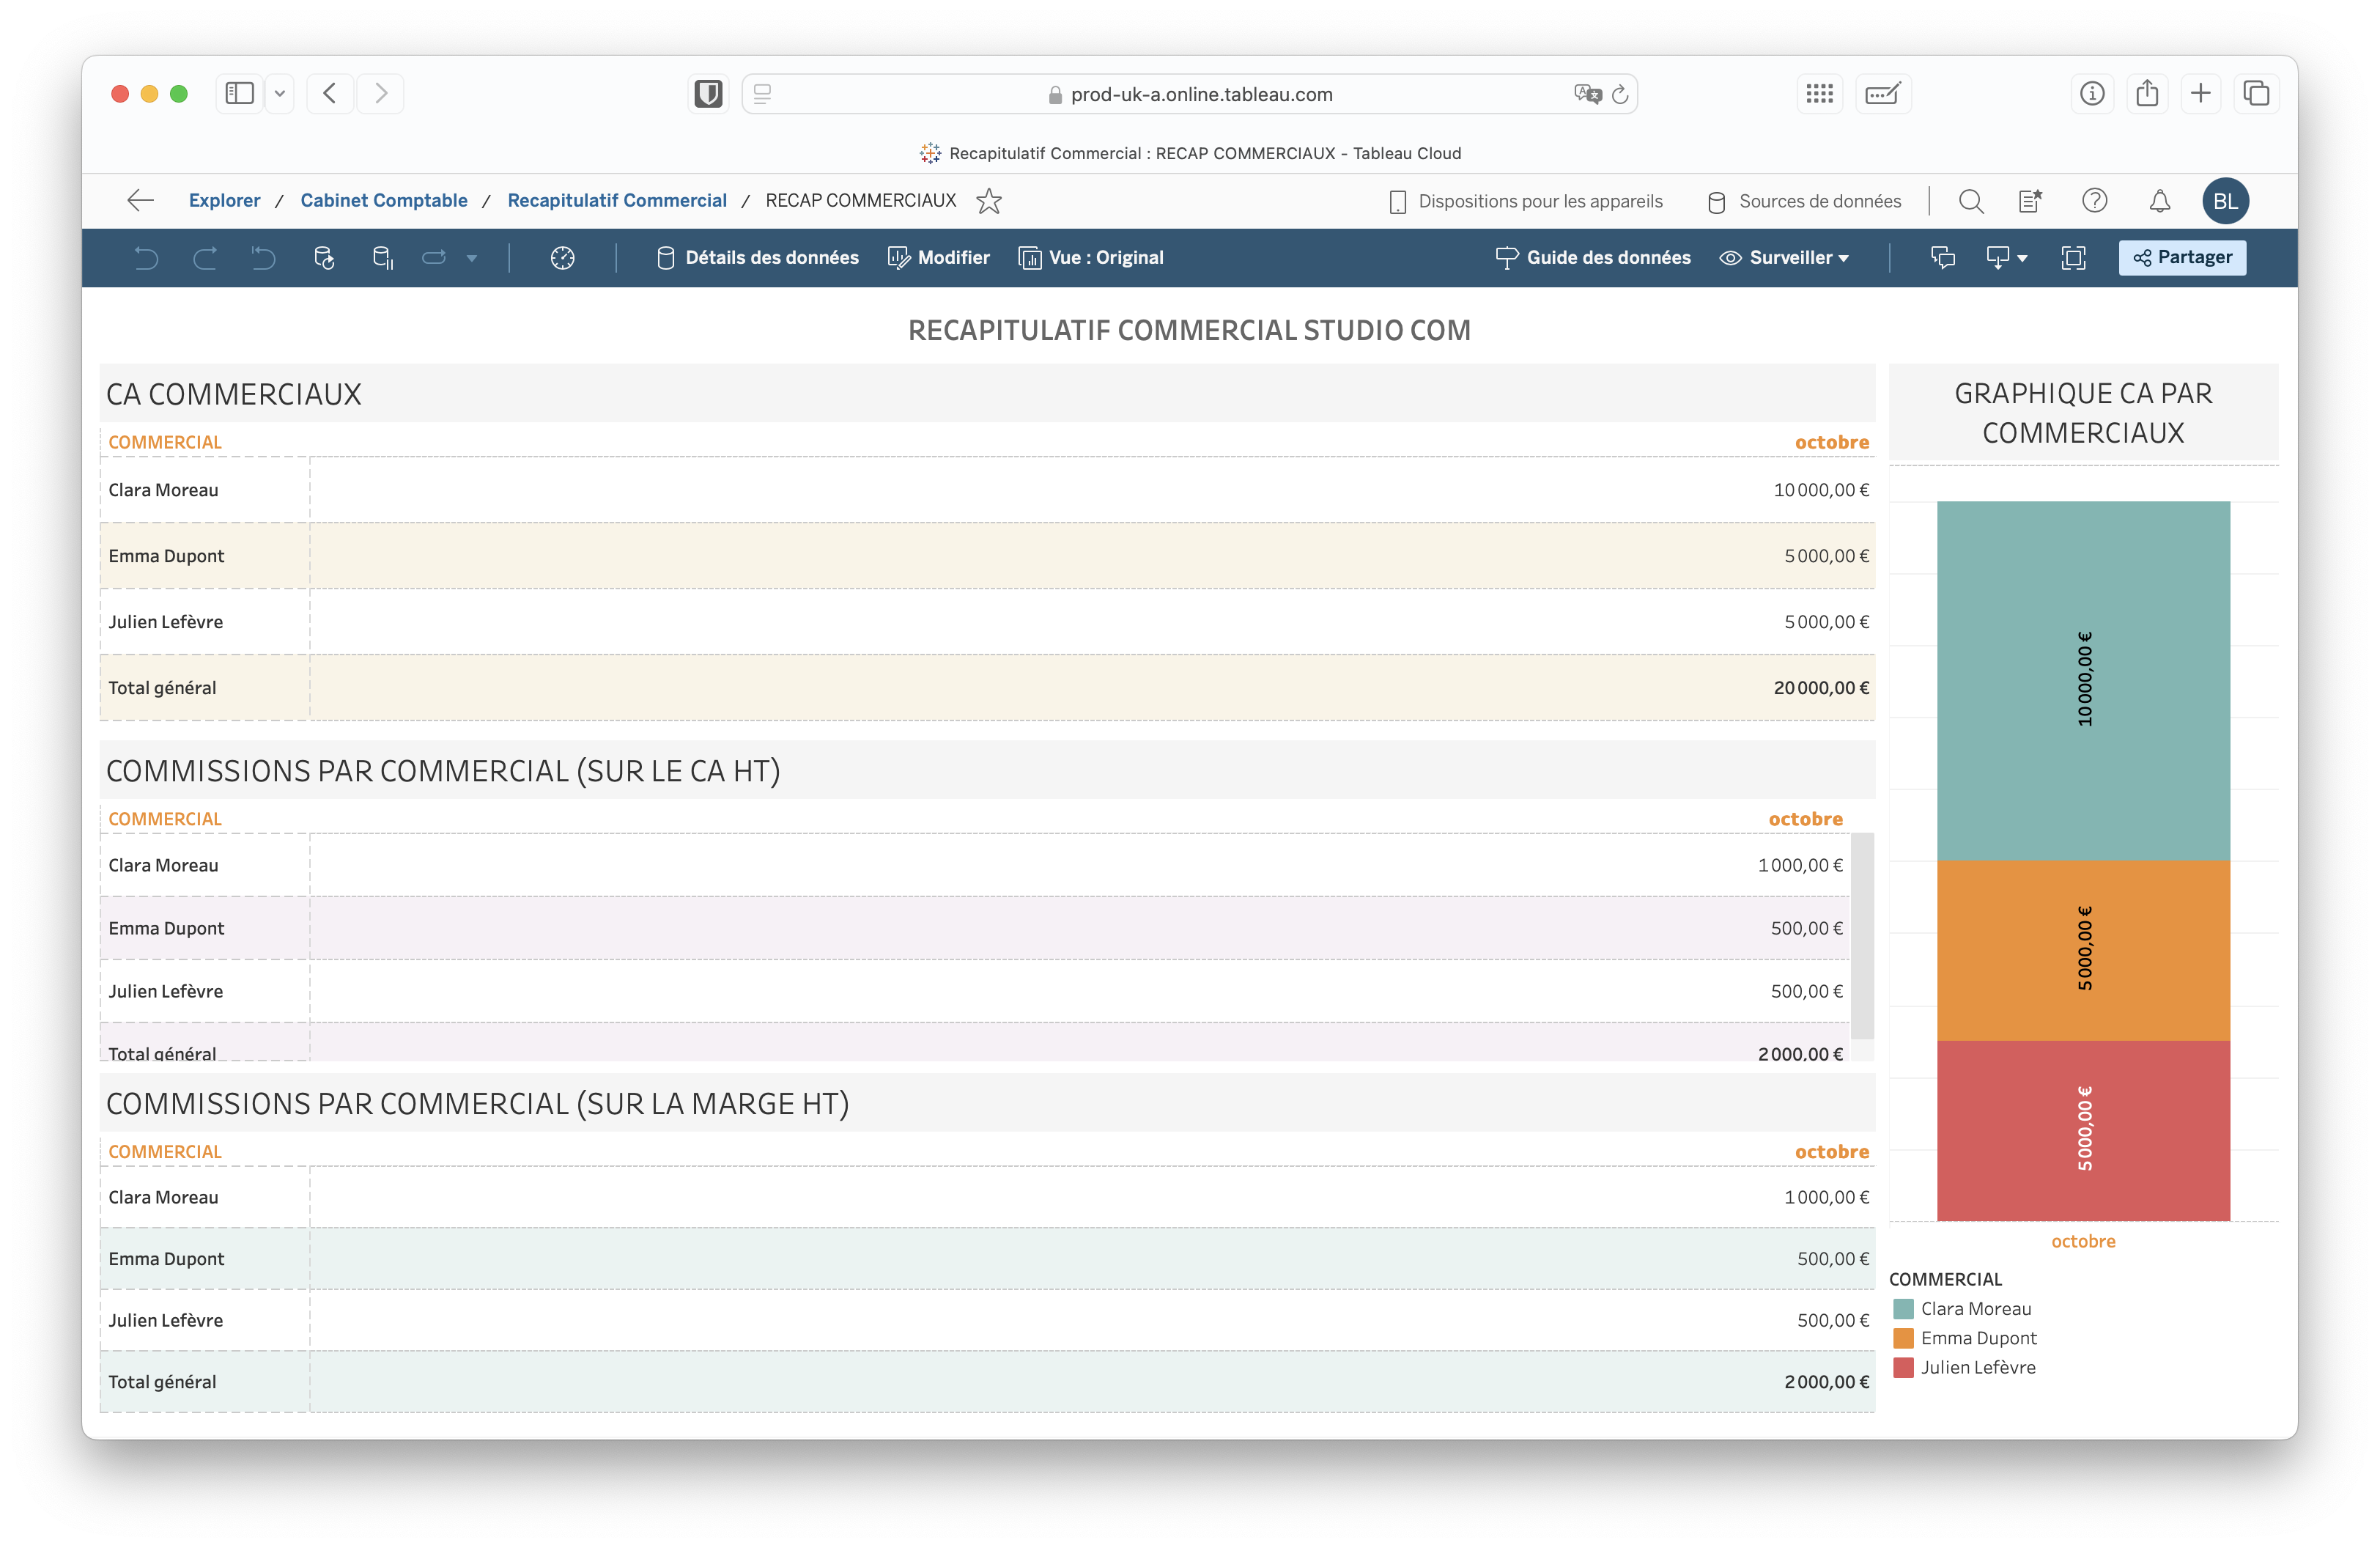The image size is (2380, 1548).
Task: Click octobre header in CA COMMERCIAUX table
Action: point(1831,442)
